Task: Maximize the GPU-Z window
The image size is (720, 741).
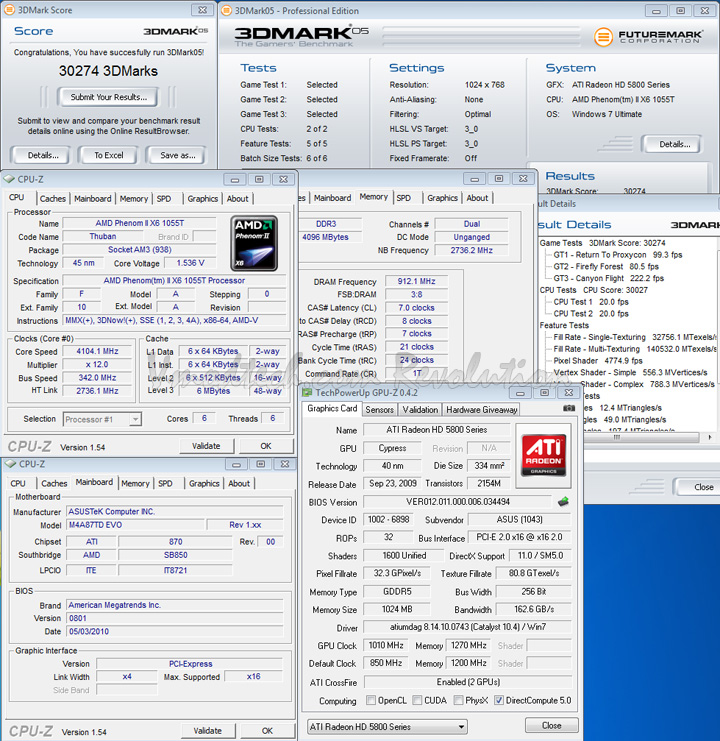Action: coord(544,393)
